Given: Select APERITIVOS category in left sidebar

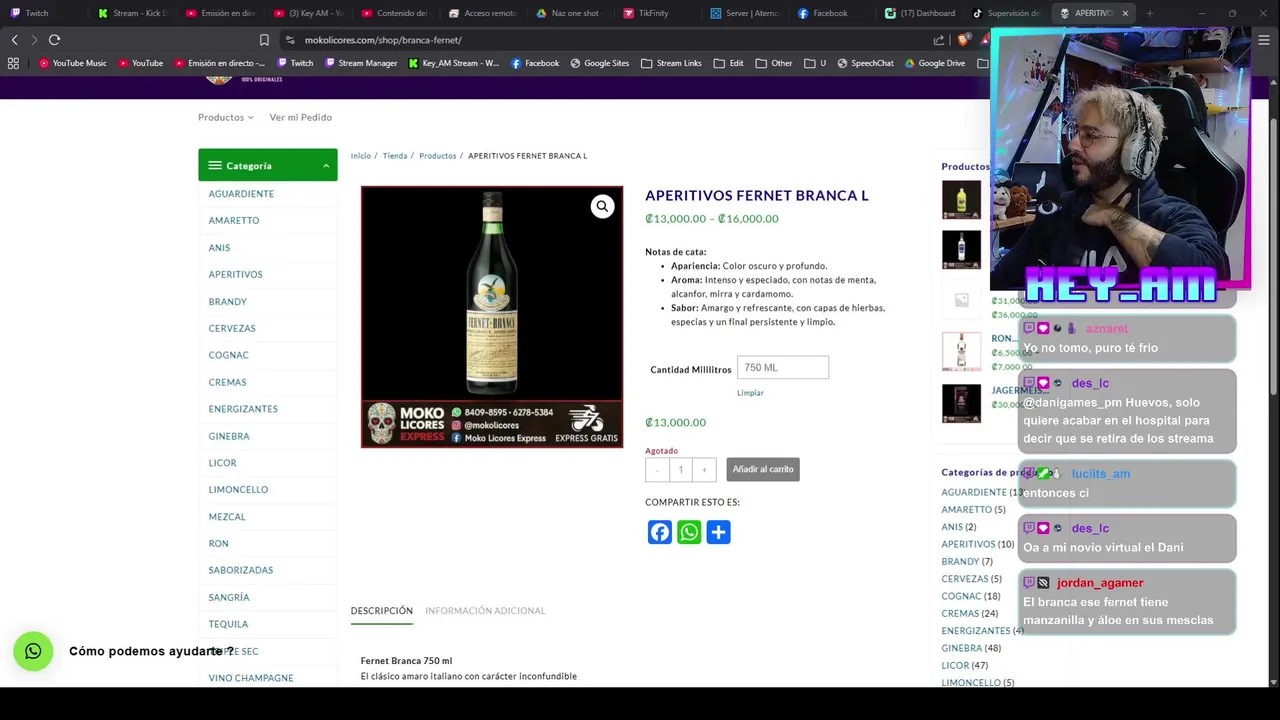Looking at the screenshot, I should pyautogui.click(x=235, y=274).
